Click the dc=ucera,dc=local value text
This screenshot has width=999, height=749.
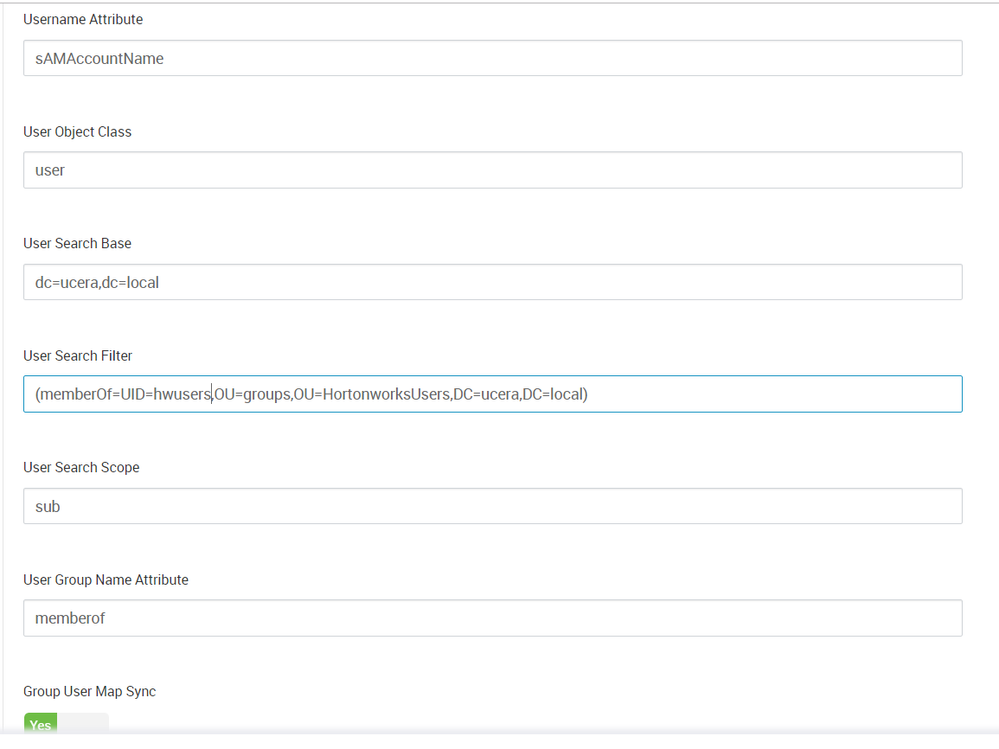(97, 282)
